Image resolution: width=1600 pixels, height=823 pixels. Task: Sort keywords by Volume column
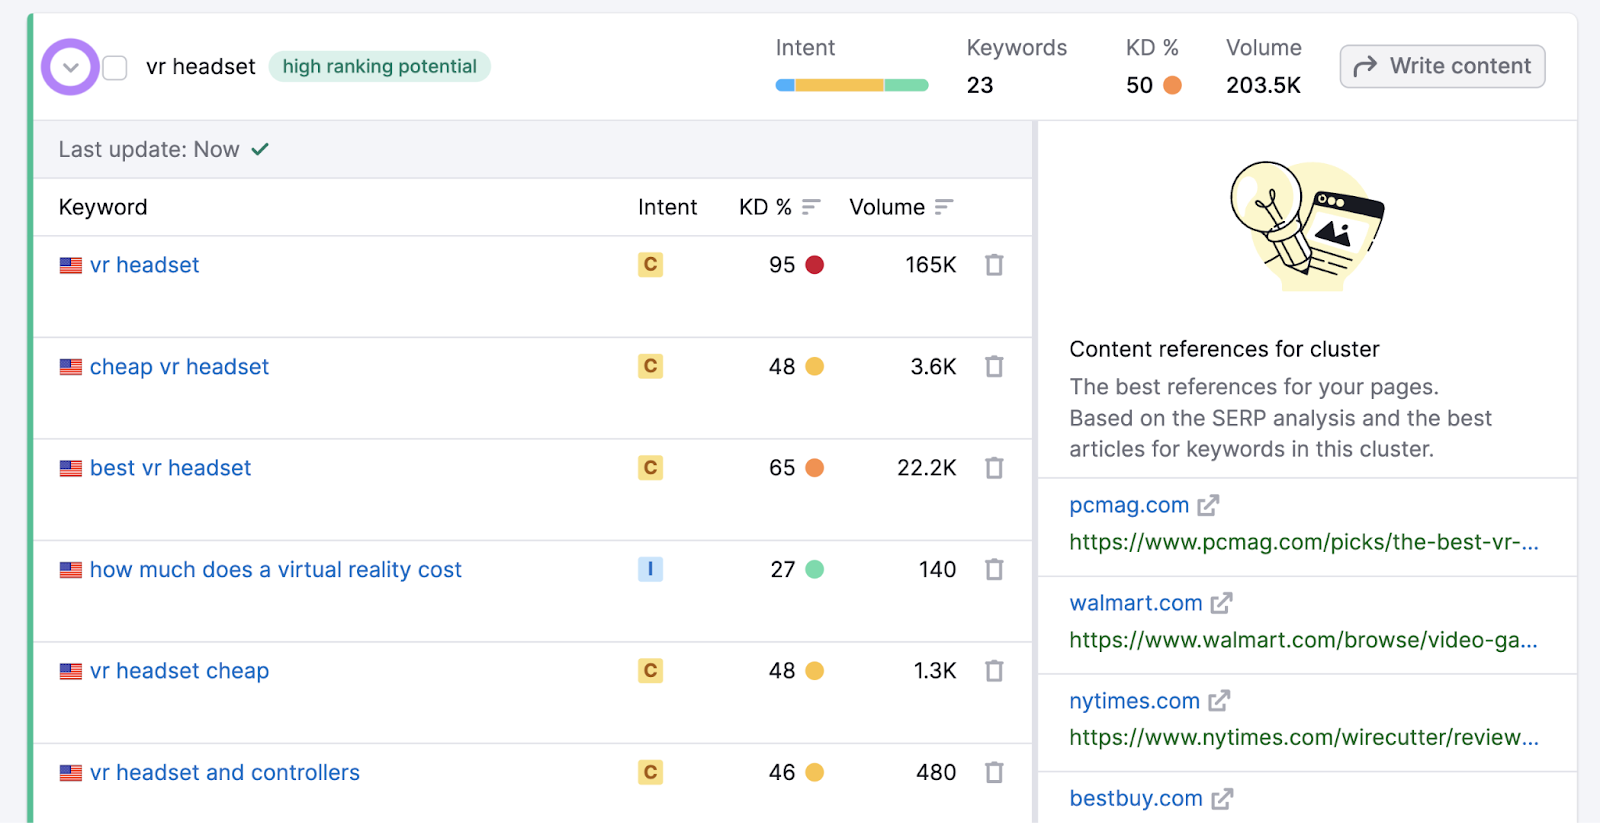pyautogui.click(x=943, y=207)
